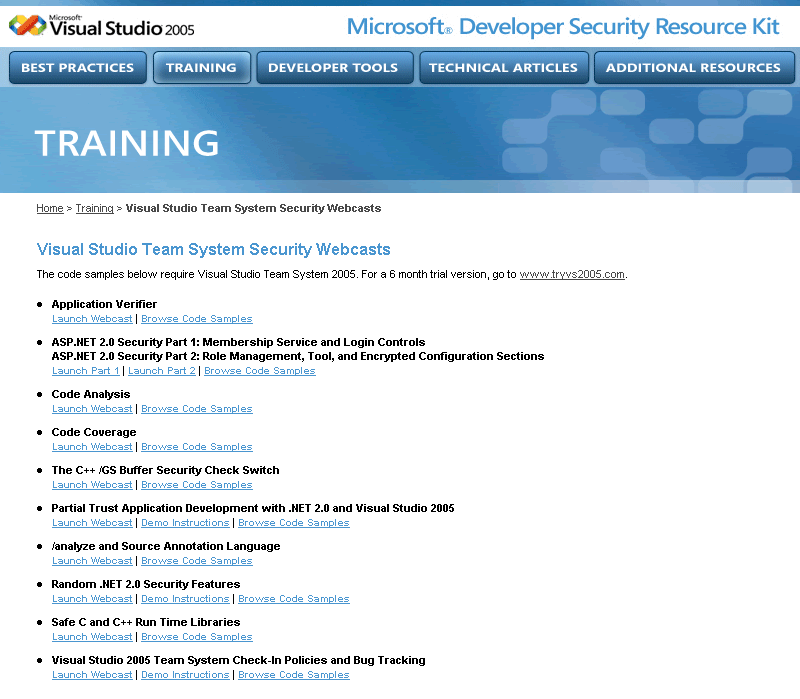Click the Visual Studio 2005 logo
This screenshot has height=699, width=800.
(x=102, y=26)
